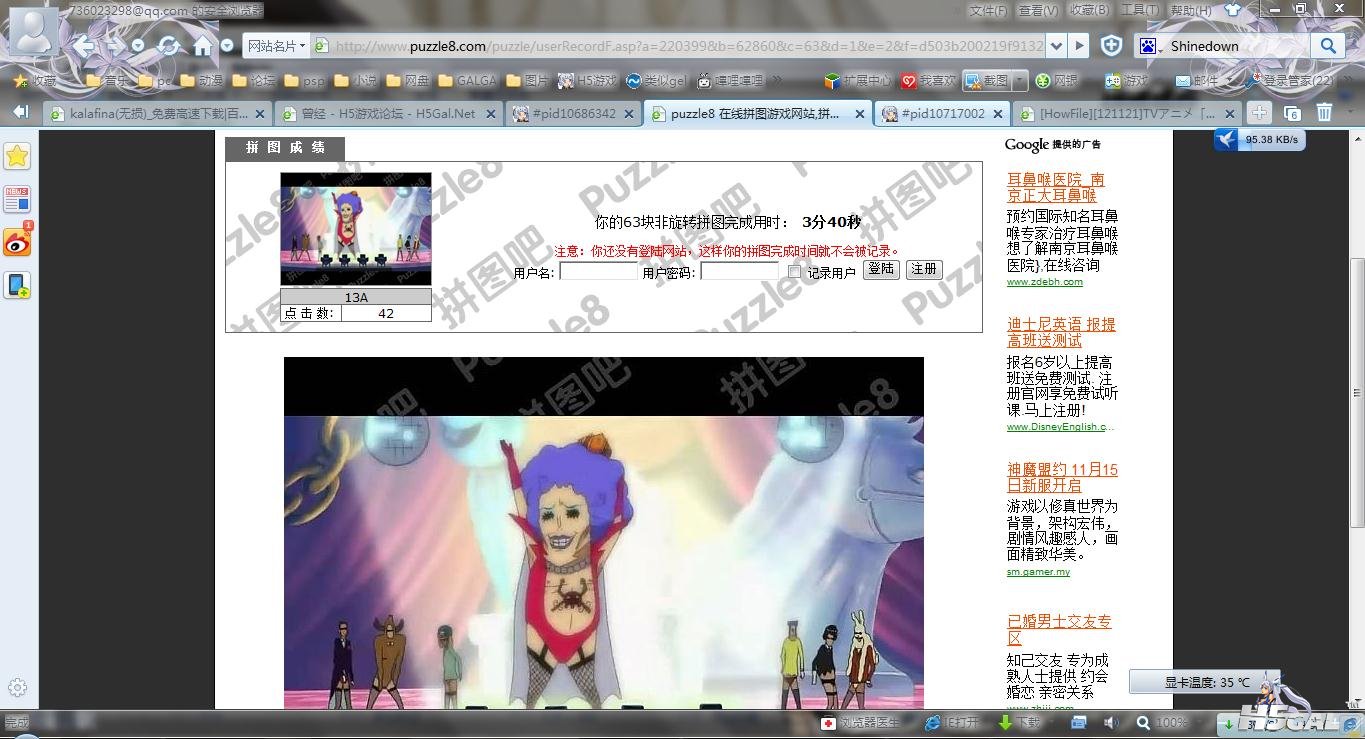This screenshot has width=1365, height=739.
Task: Collapse the sidebar with the arrow next to tabs
Action: [x=20, y=112]
